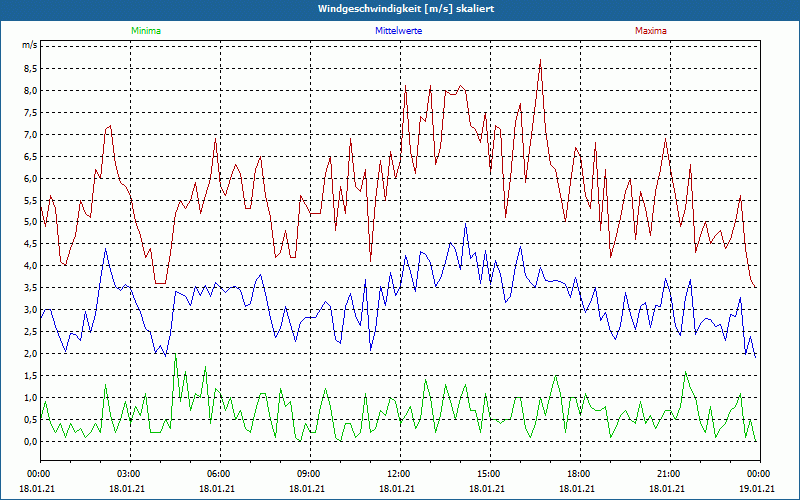This screenshot has height=500, width=800.
Task: Click the '18:00' time label on x-axis
Action: (577, 474)
